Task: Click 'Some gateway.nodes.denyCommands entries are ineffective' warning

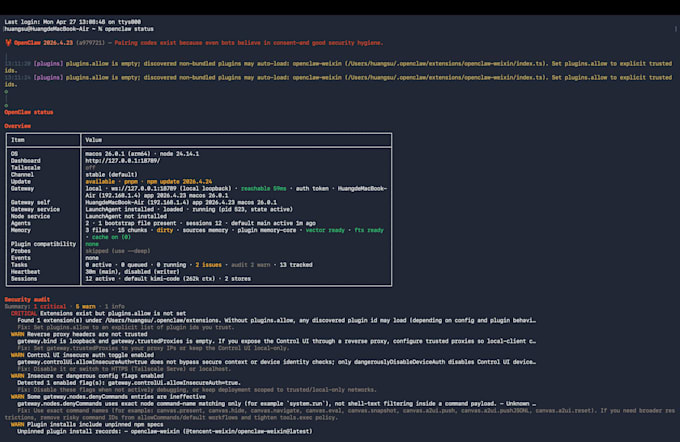Action: 116,396
